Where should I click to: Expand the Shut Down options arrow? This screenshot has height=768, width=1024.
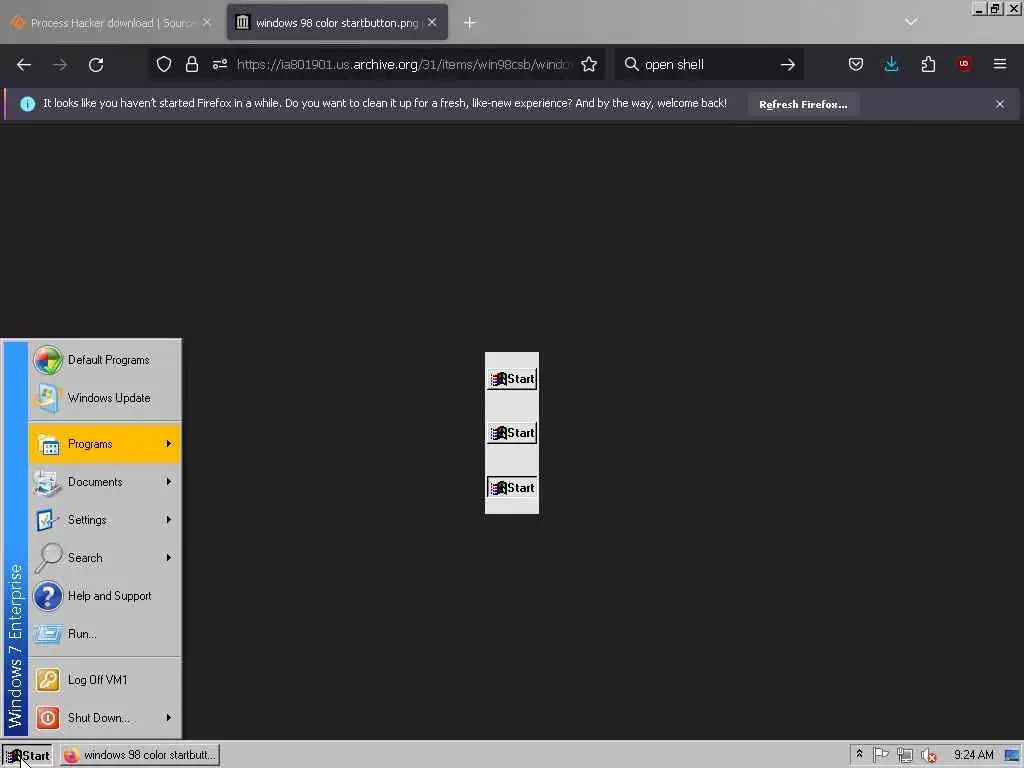coord(168,718)
